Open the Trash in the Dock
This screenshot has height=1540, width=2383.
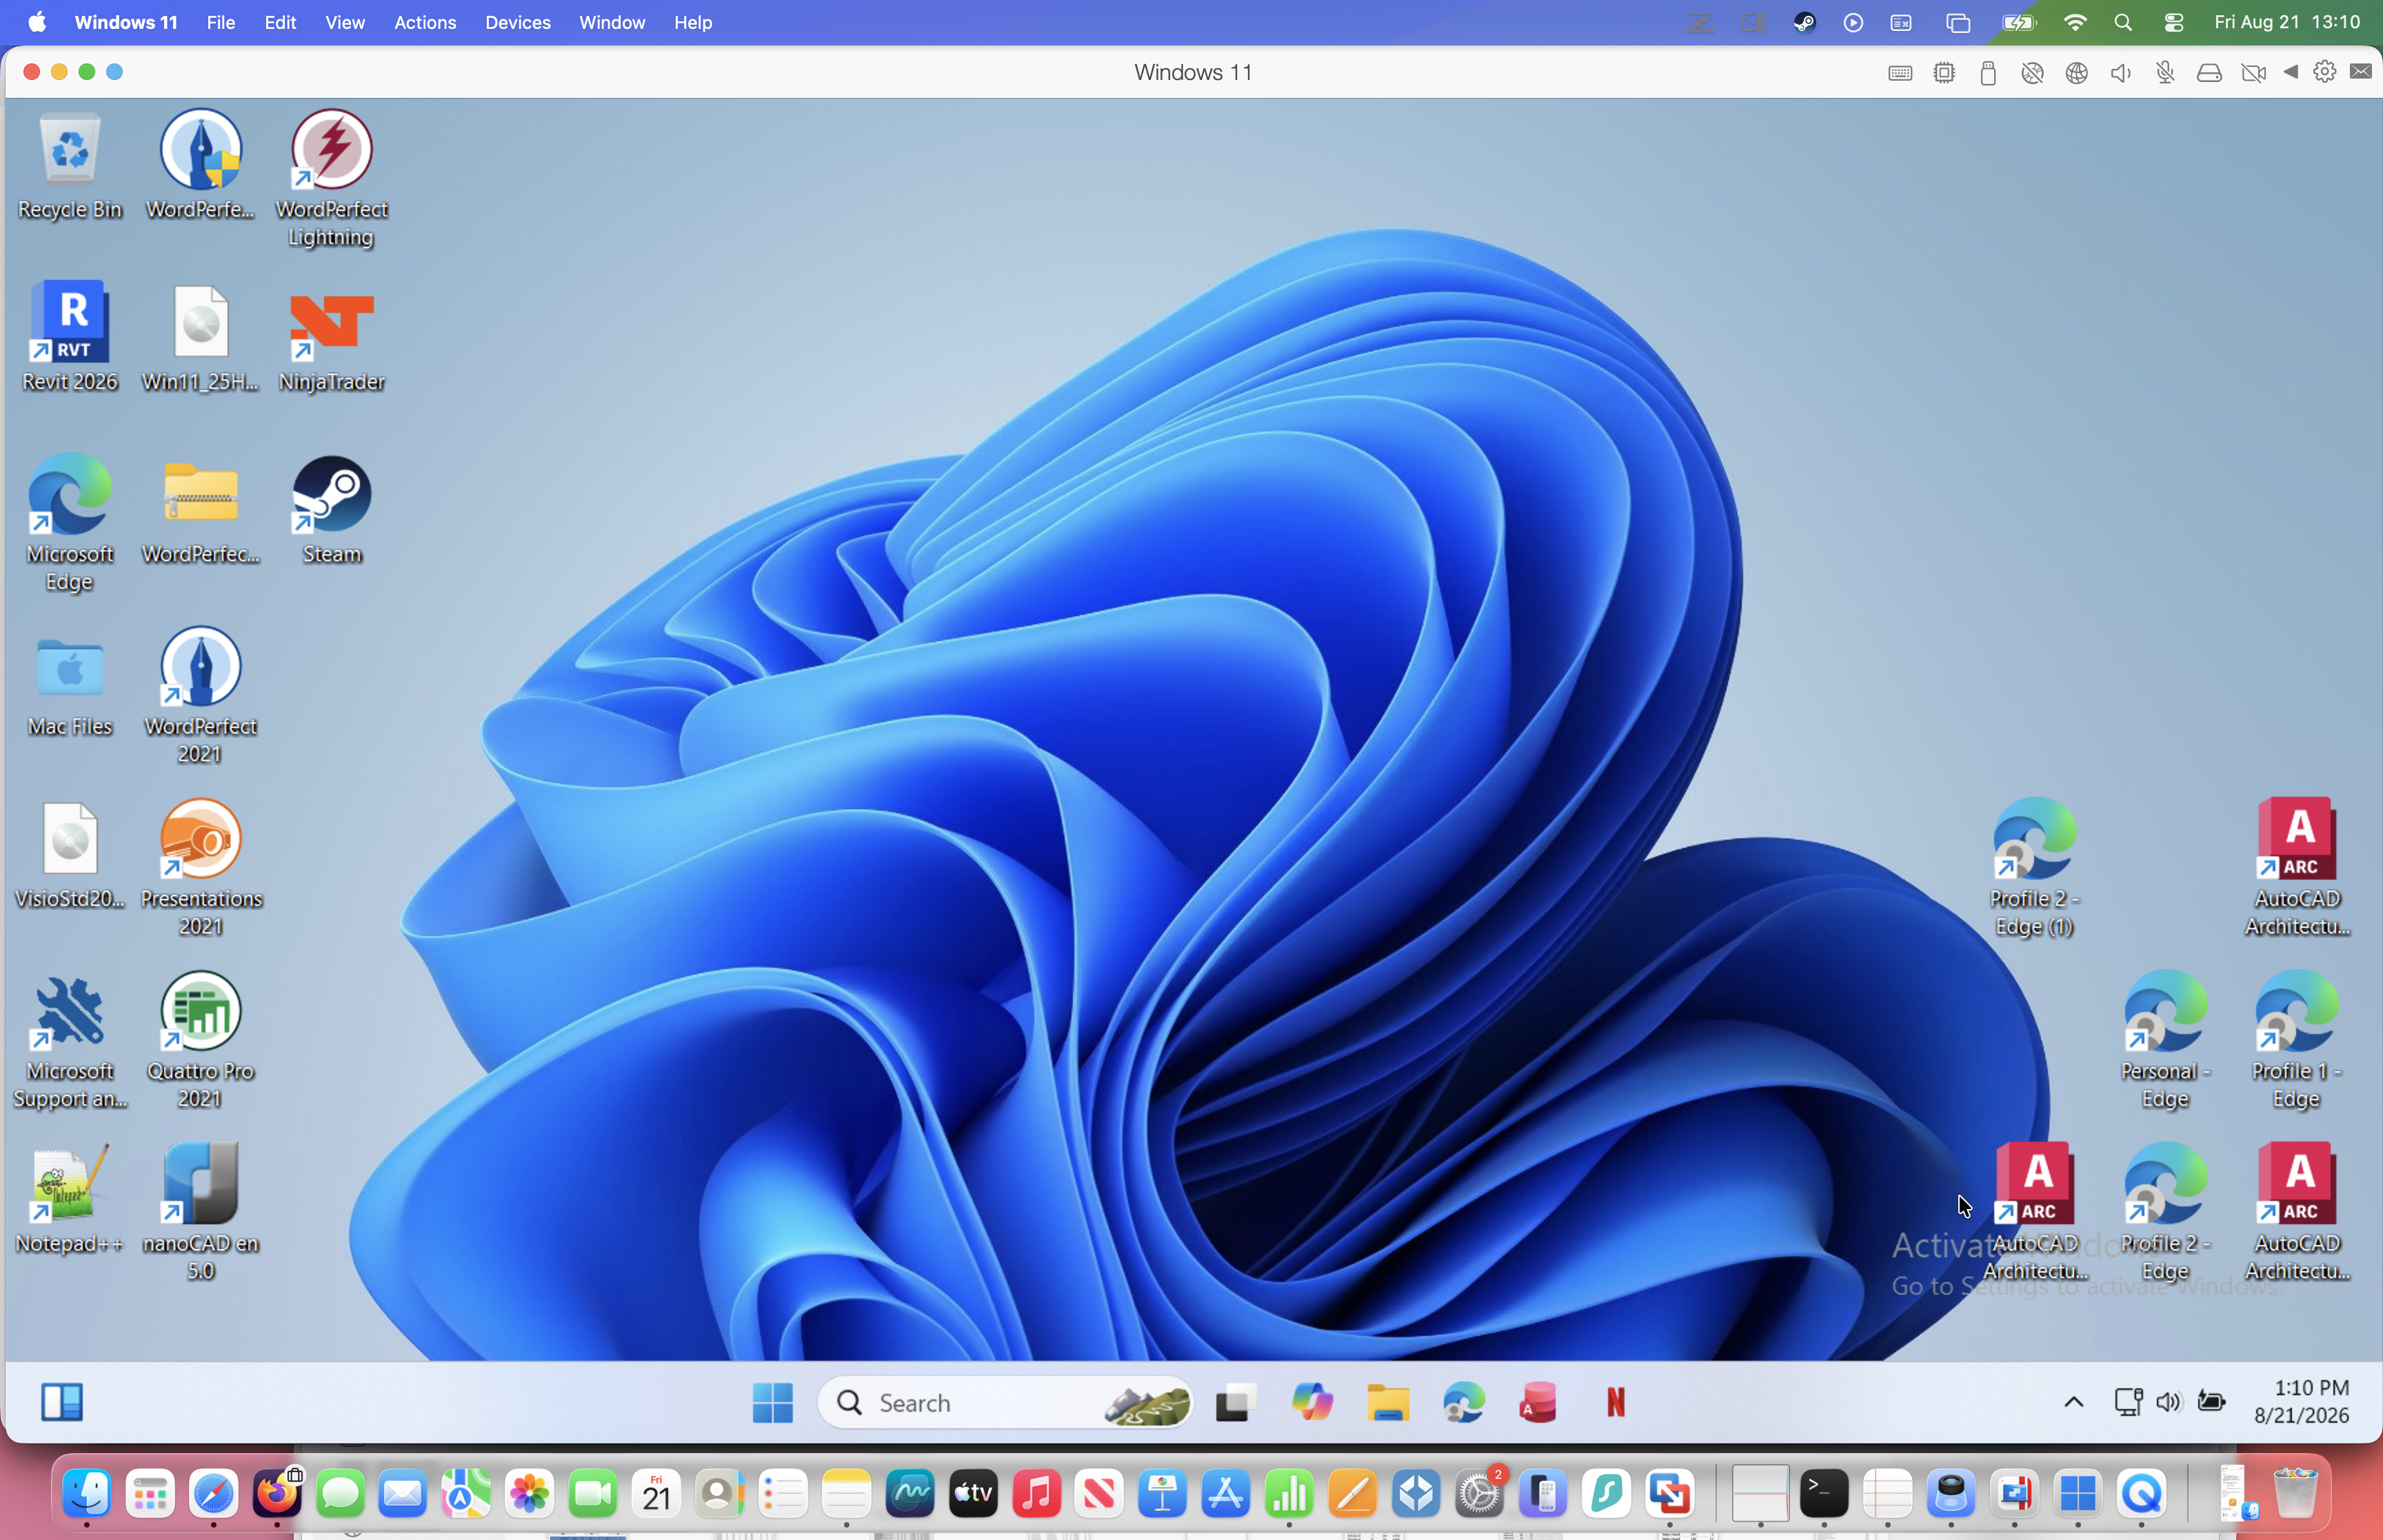coord(2295,1494)
